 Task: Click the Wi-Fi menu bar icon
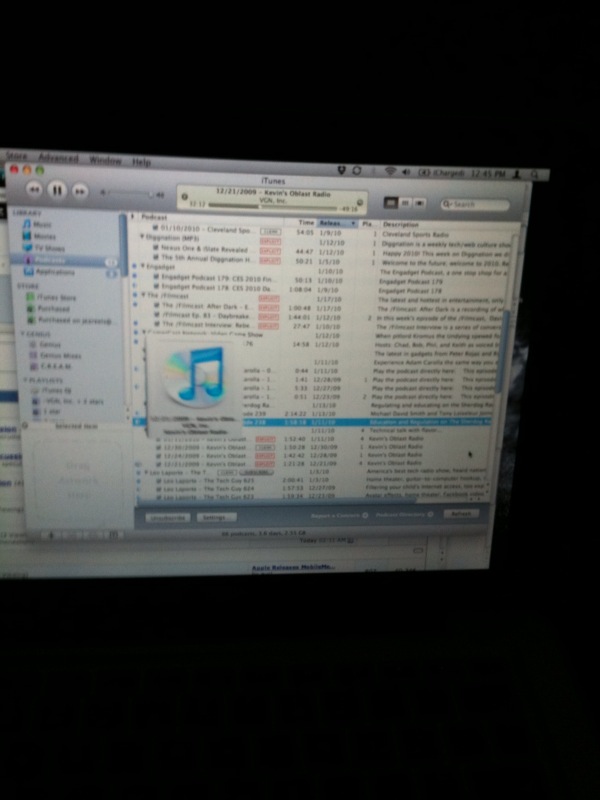pos(390,171)
